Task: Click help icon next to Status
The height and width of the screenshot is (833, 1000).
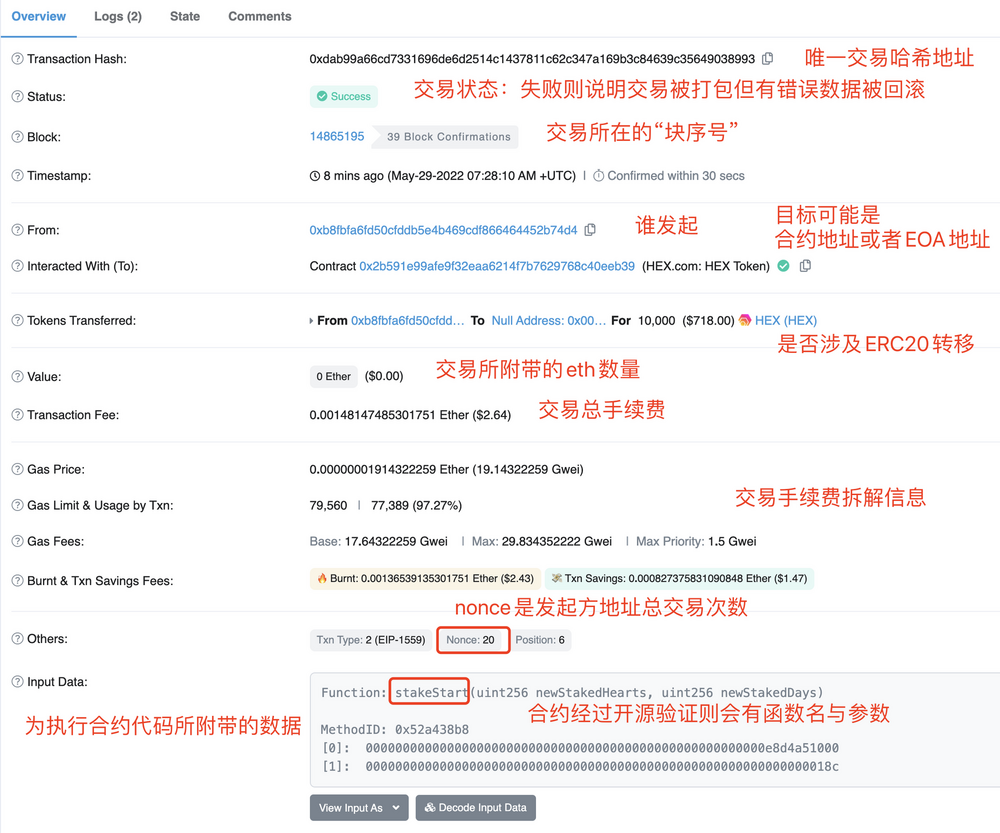Action: pos(17,96)
